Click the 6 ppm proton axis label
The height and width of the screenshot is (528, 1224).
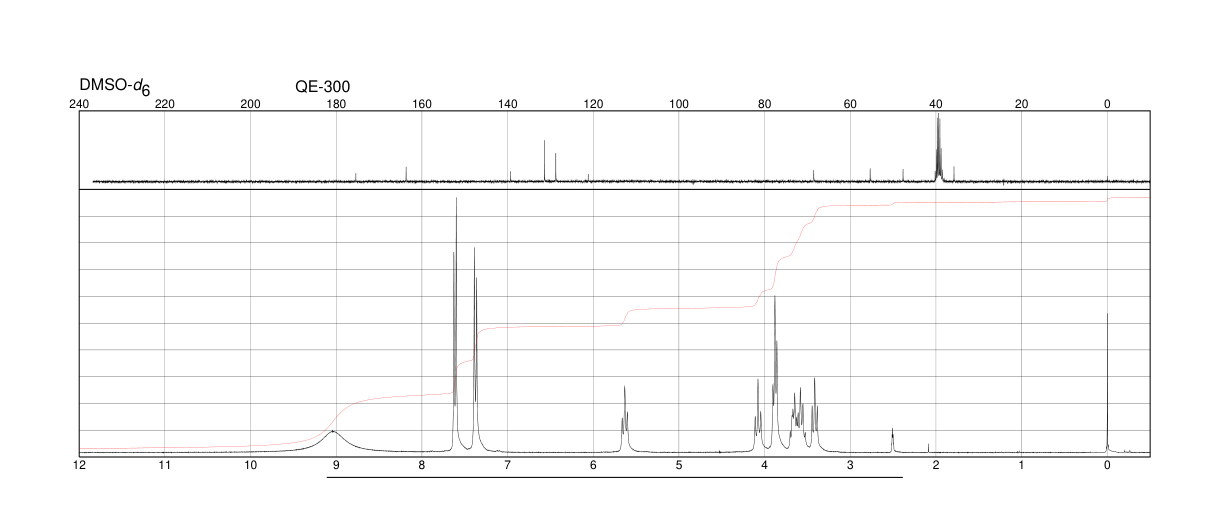coord(593,466)
